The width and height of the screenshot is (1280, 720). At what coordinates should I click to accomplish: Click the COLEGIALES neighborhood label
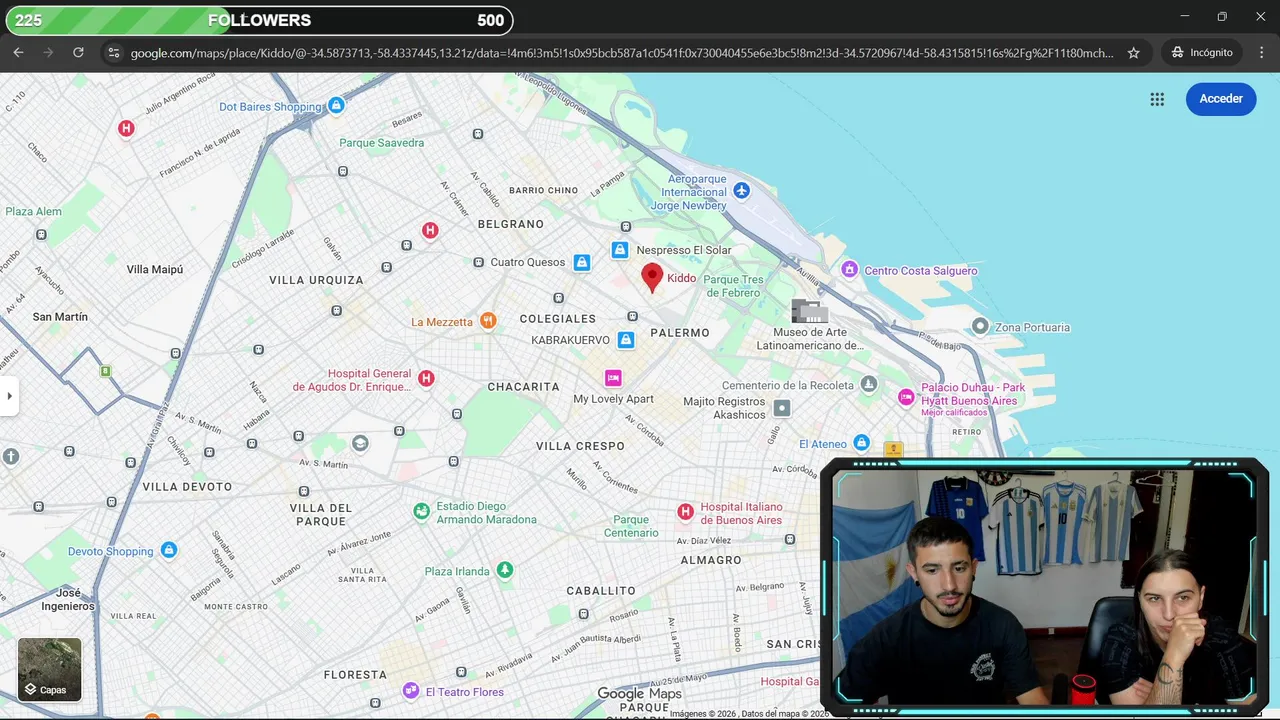pos(558,319)
